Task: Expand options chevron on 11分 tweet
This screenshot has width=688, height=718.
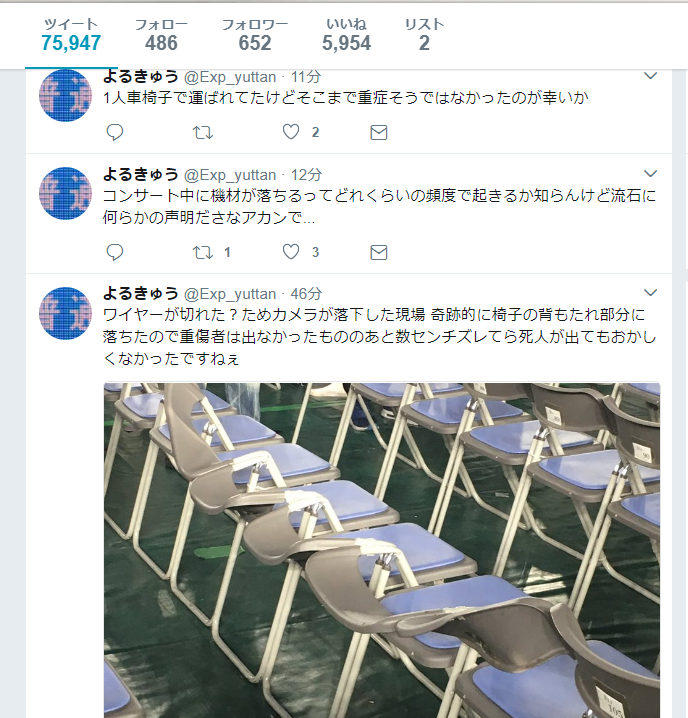Action: pos(650,76)
